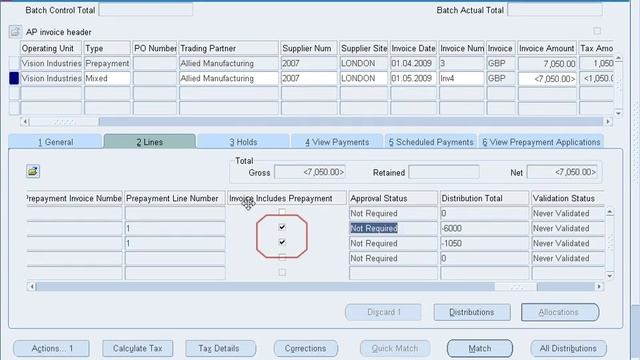Click header horizontal scrollbar left arrow
The height and width of the screenshot is (360, 640).
24,122
